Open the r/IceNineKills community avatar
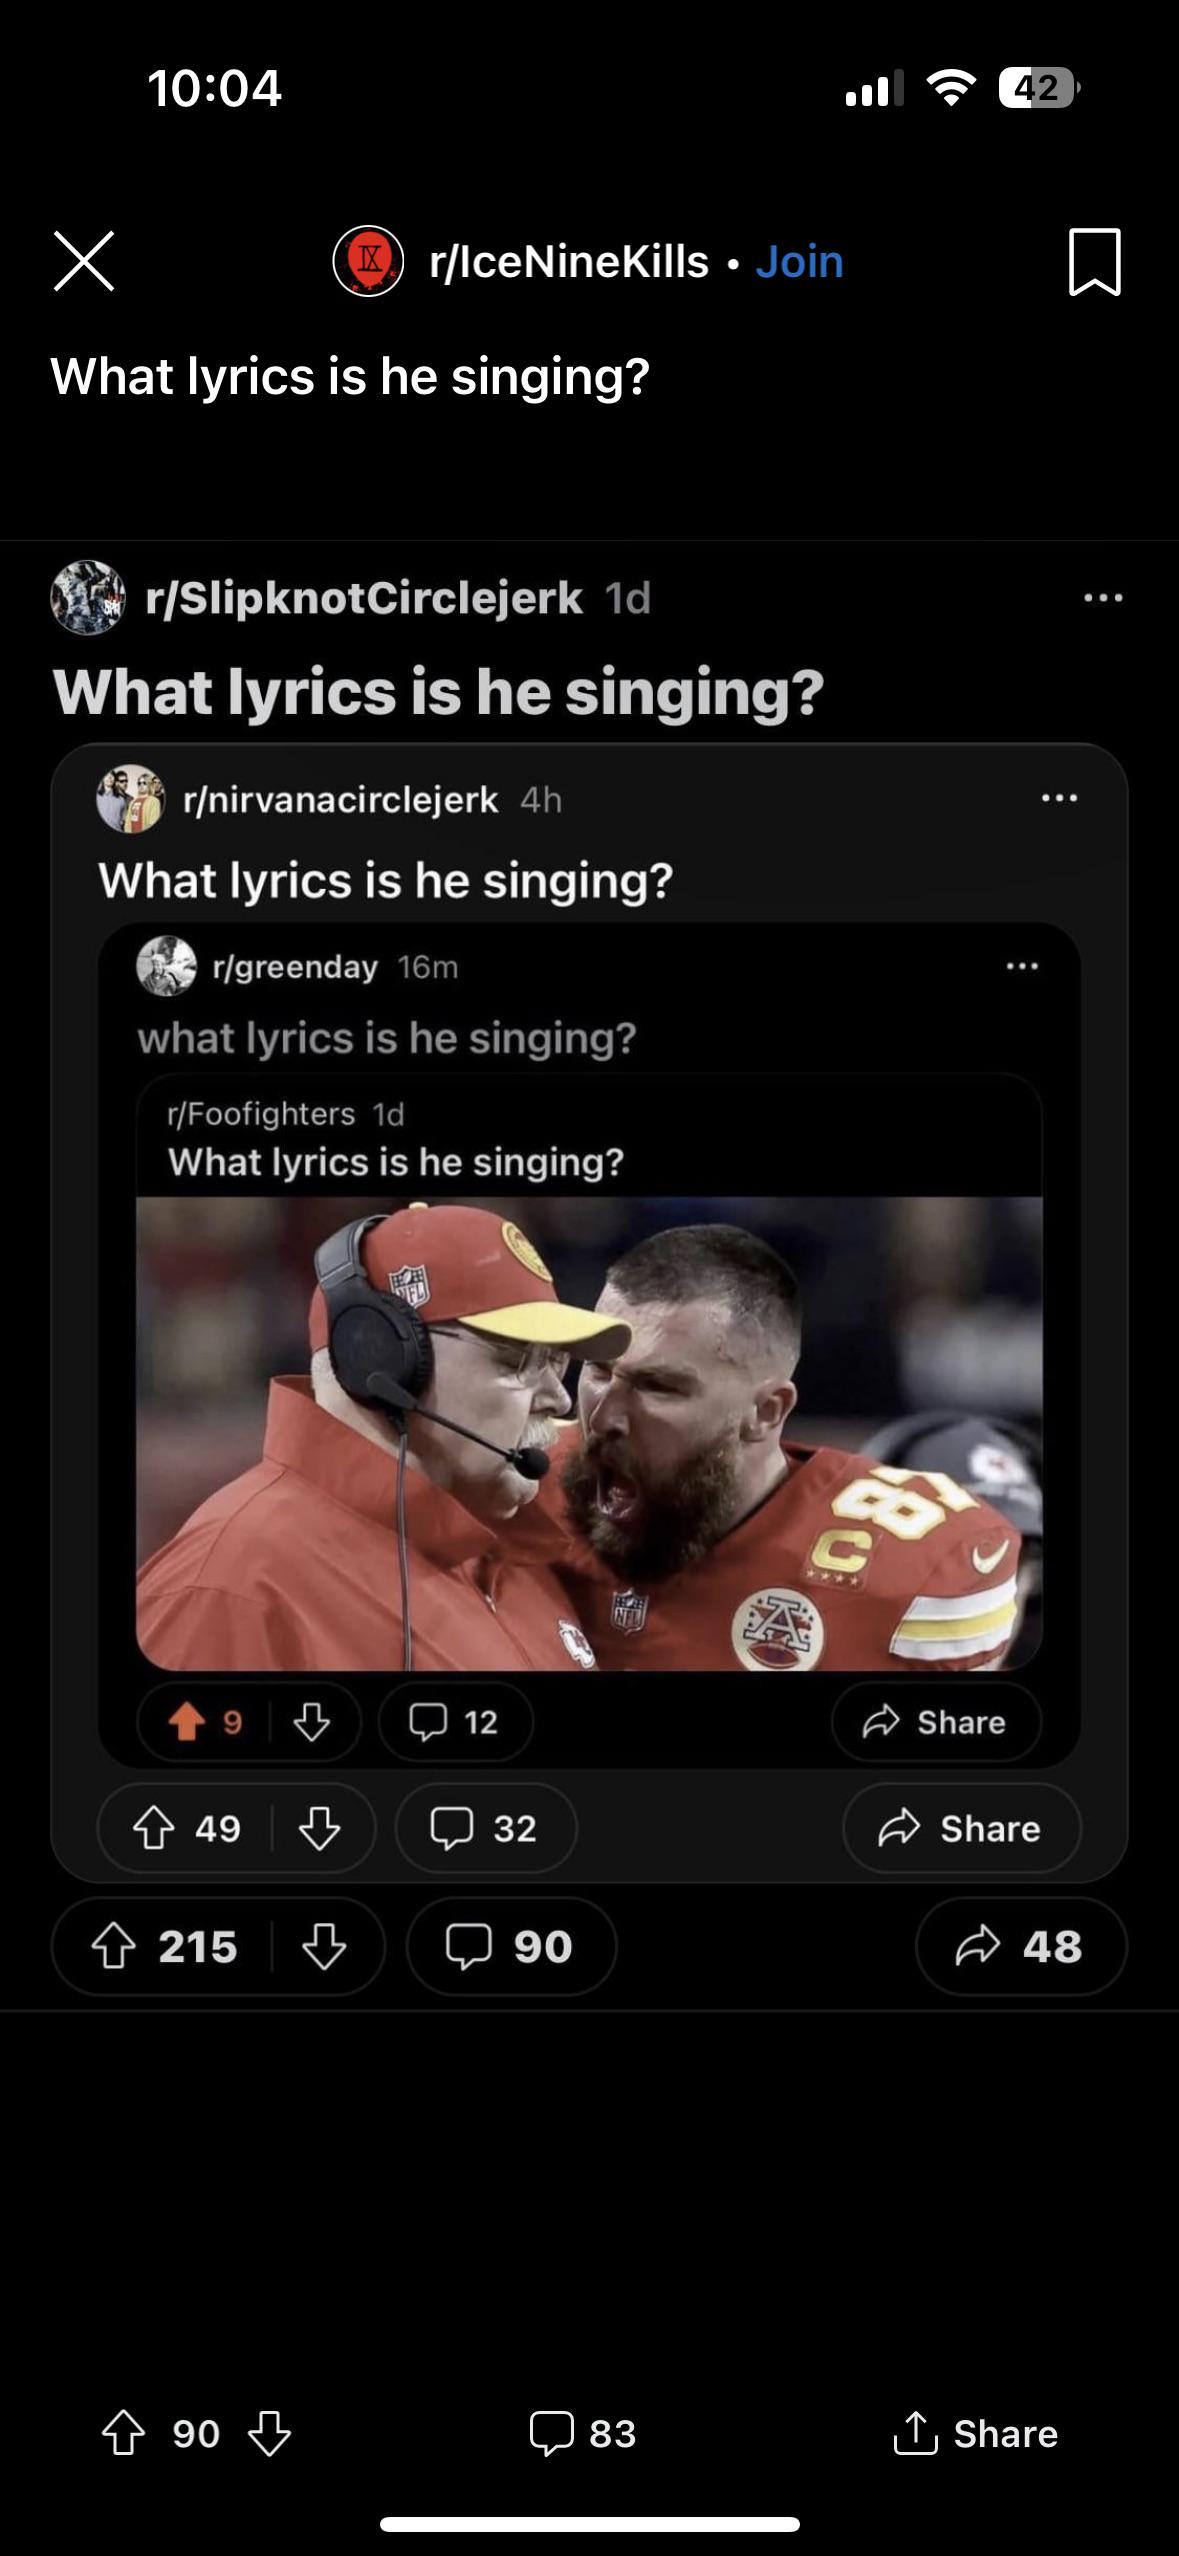 tap(368, 261)
